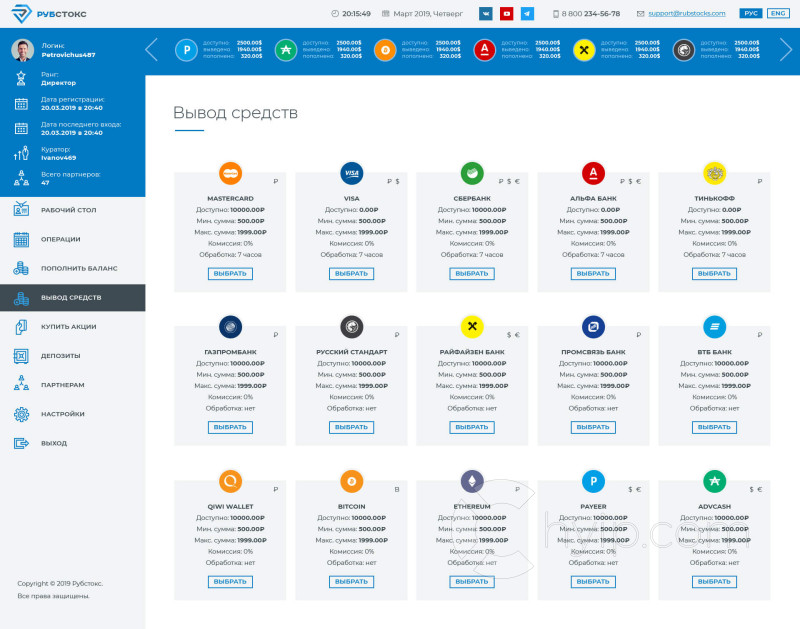
Task: Click Выбрать button for QIWI Wallet
Action: [230, 582]
